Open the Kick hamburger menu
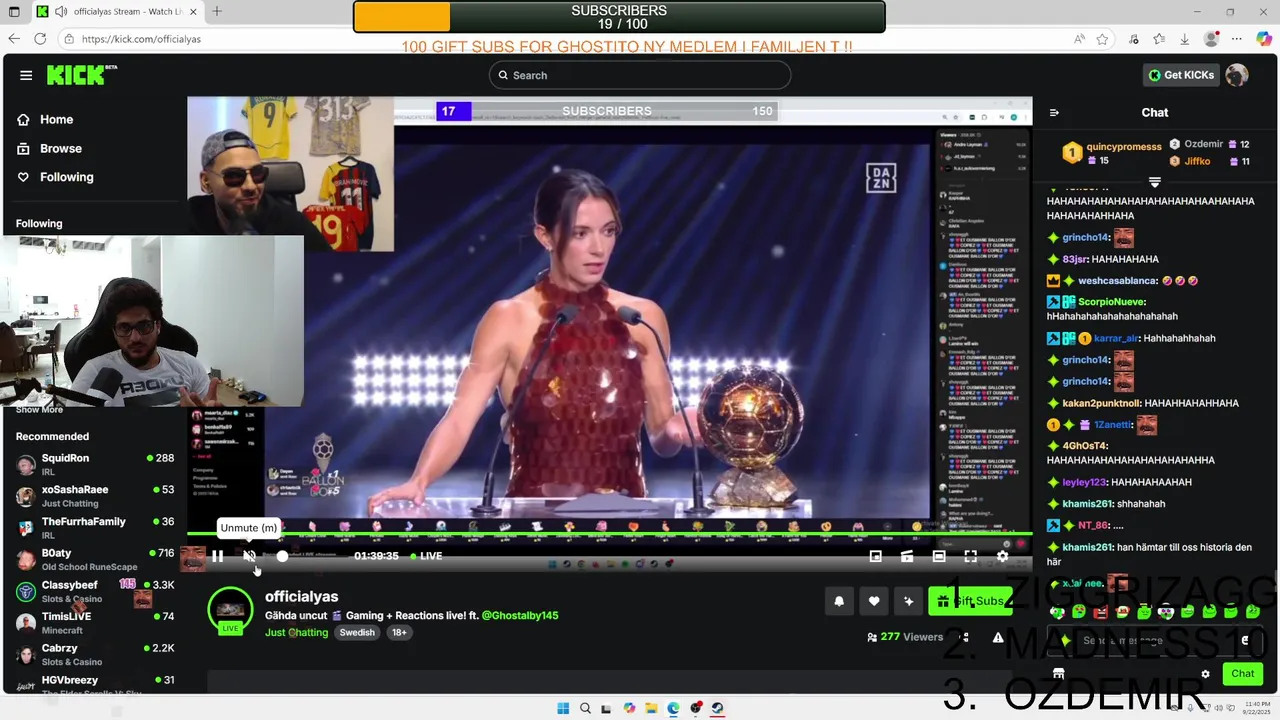Image resolution: width=1280 pixels, height=720 pixels. point(26,75)
